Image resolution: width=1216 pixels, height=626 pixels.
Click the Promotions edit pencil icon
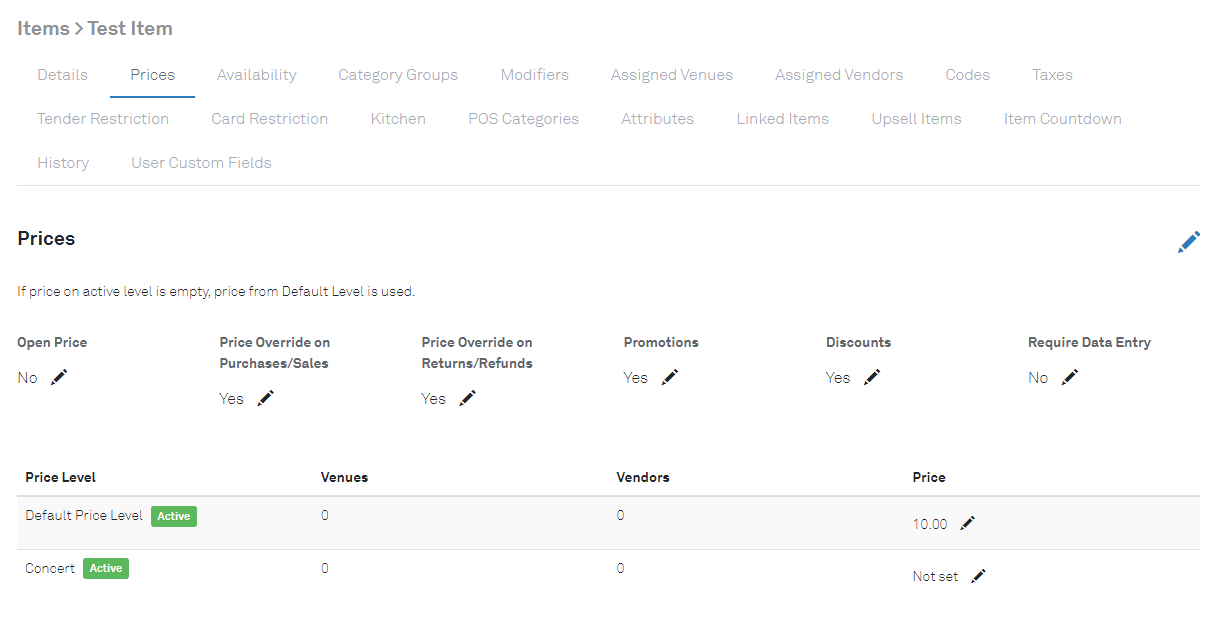tap(670, 377)
